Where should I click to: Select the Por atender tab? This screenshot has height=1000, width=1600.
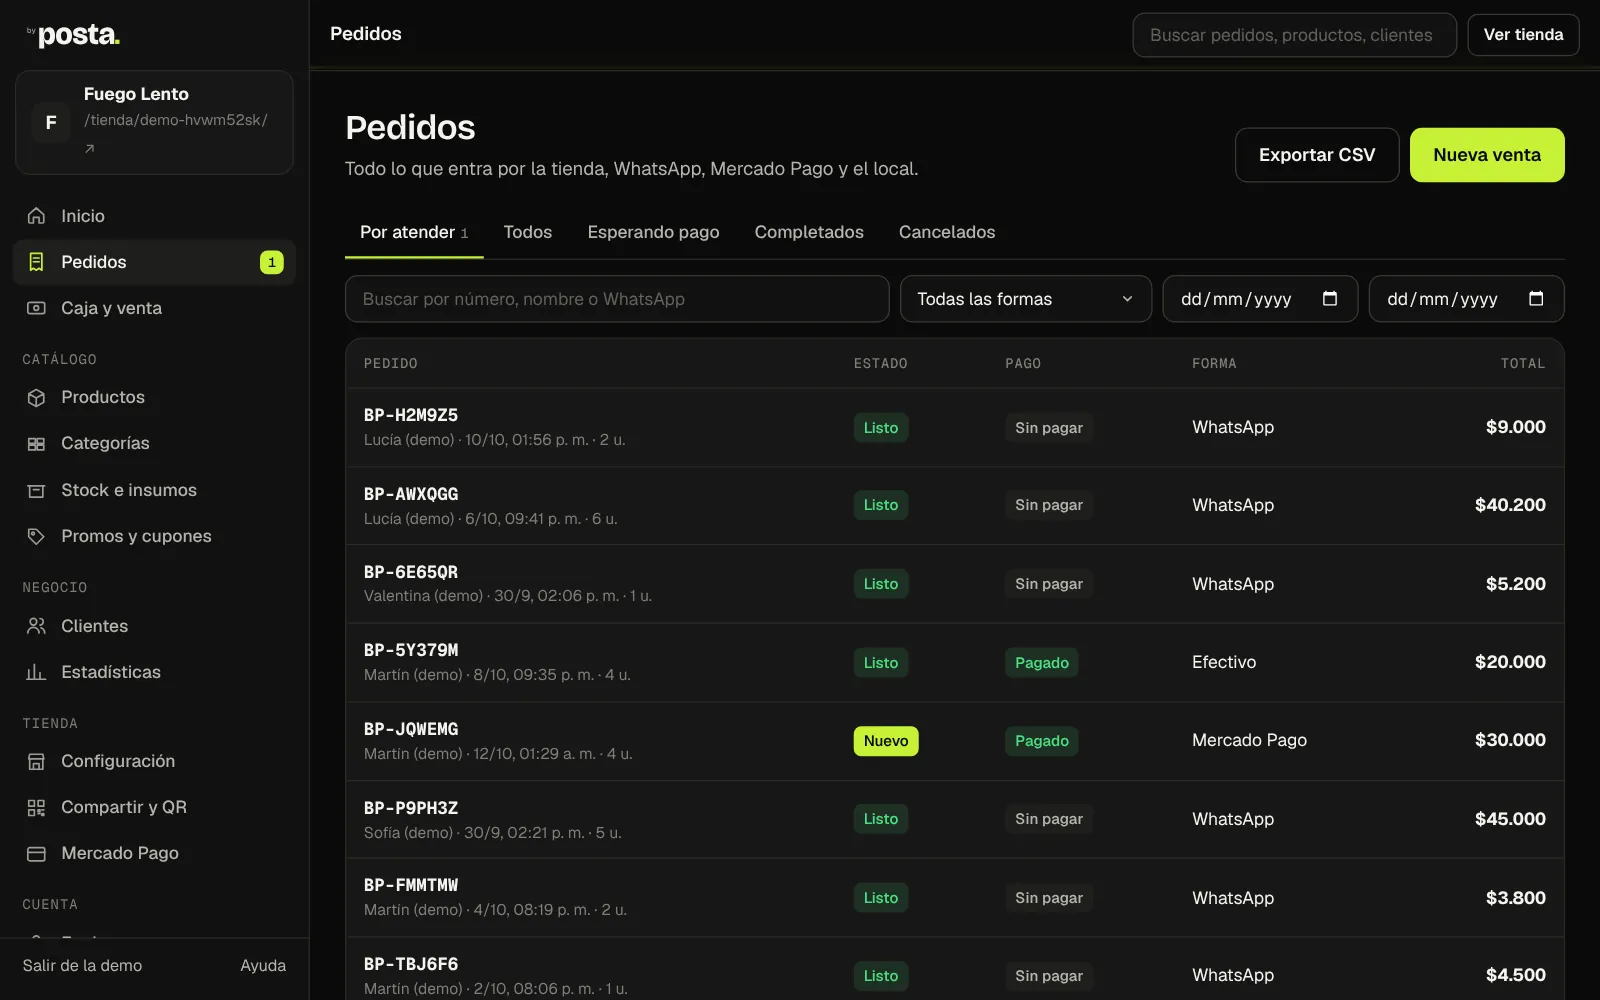click(x=414, y=232)
